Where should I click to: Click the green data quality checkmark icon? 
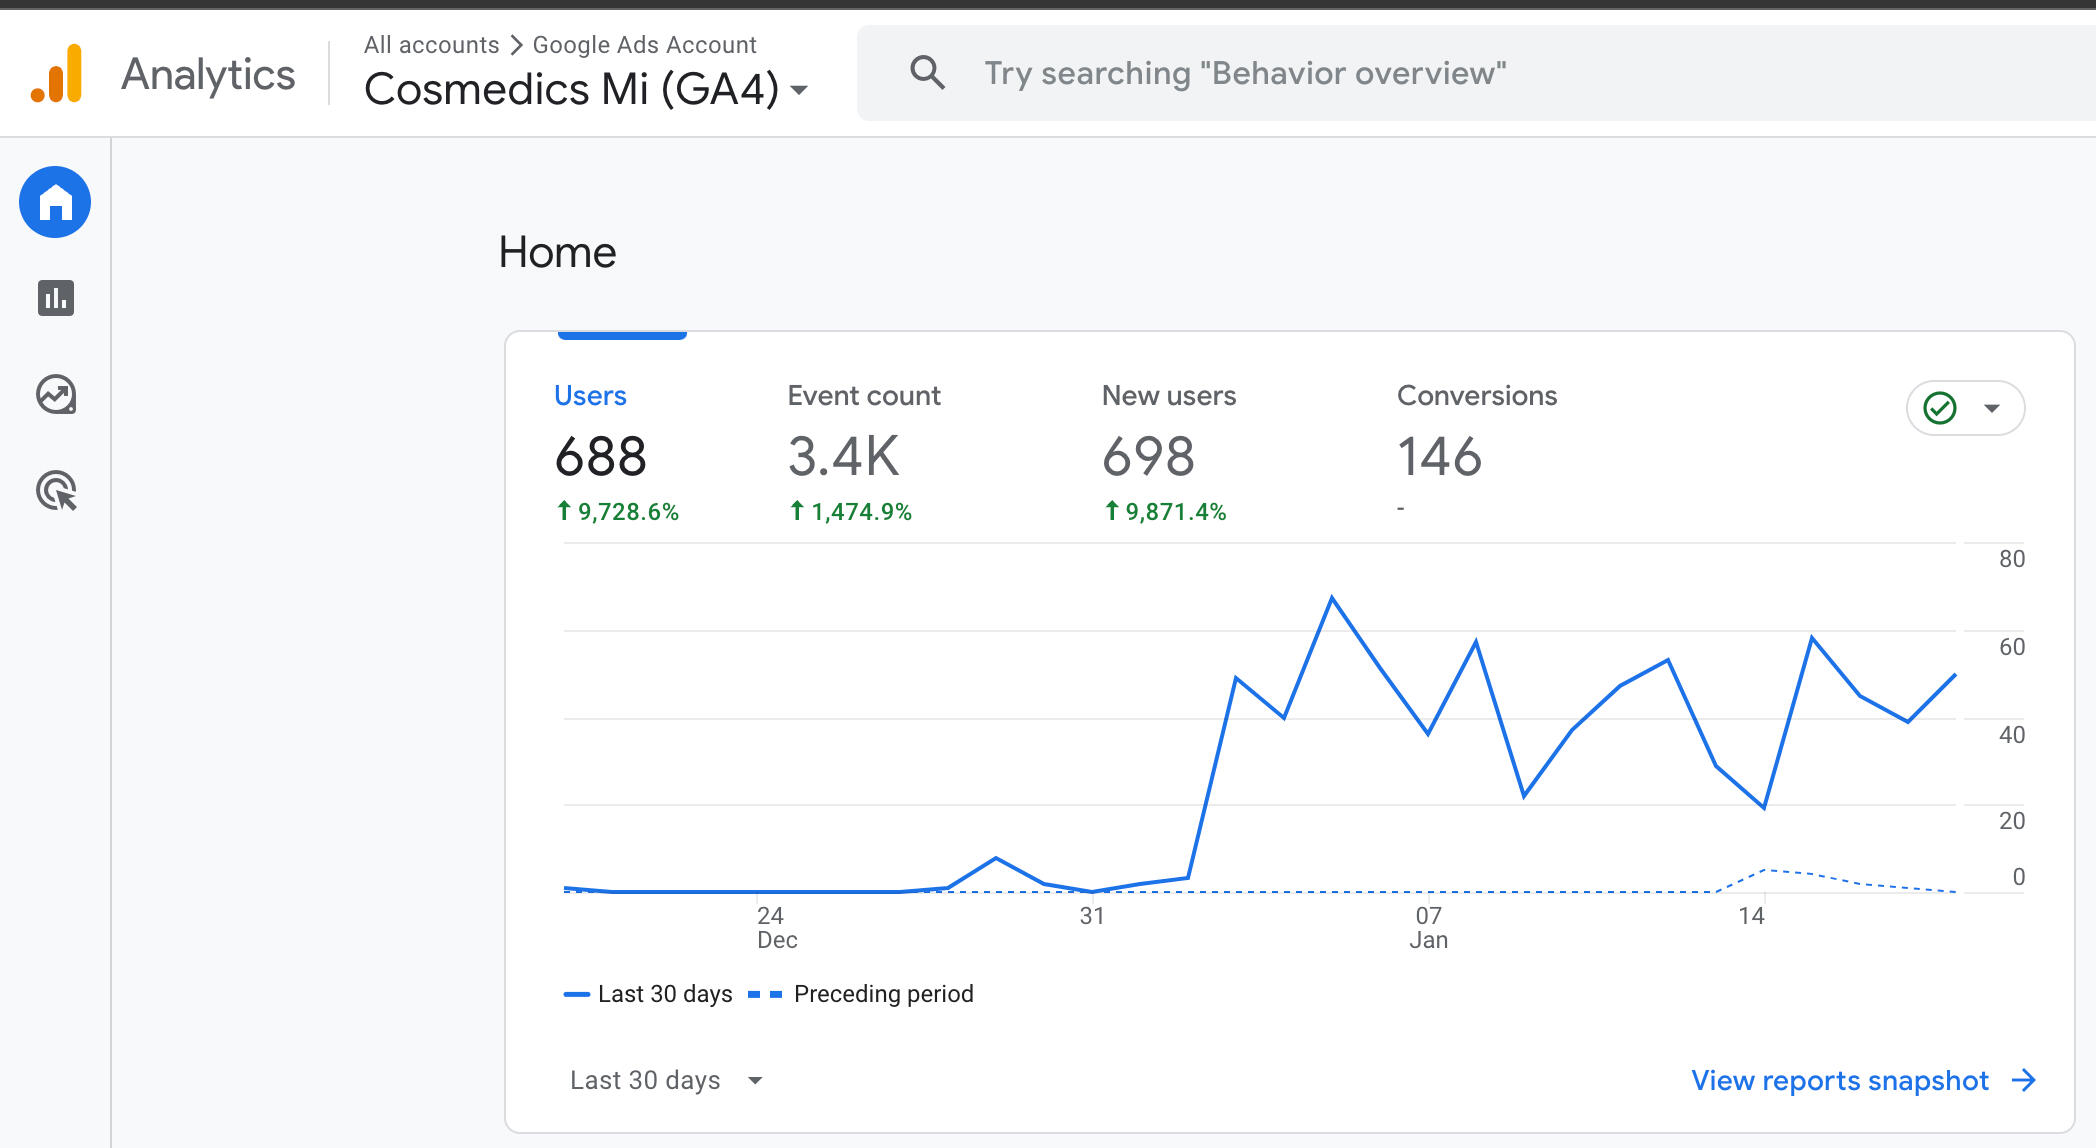(1940, 408)
